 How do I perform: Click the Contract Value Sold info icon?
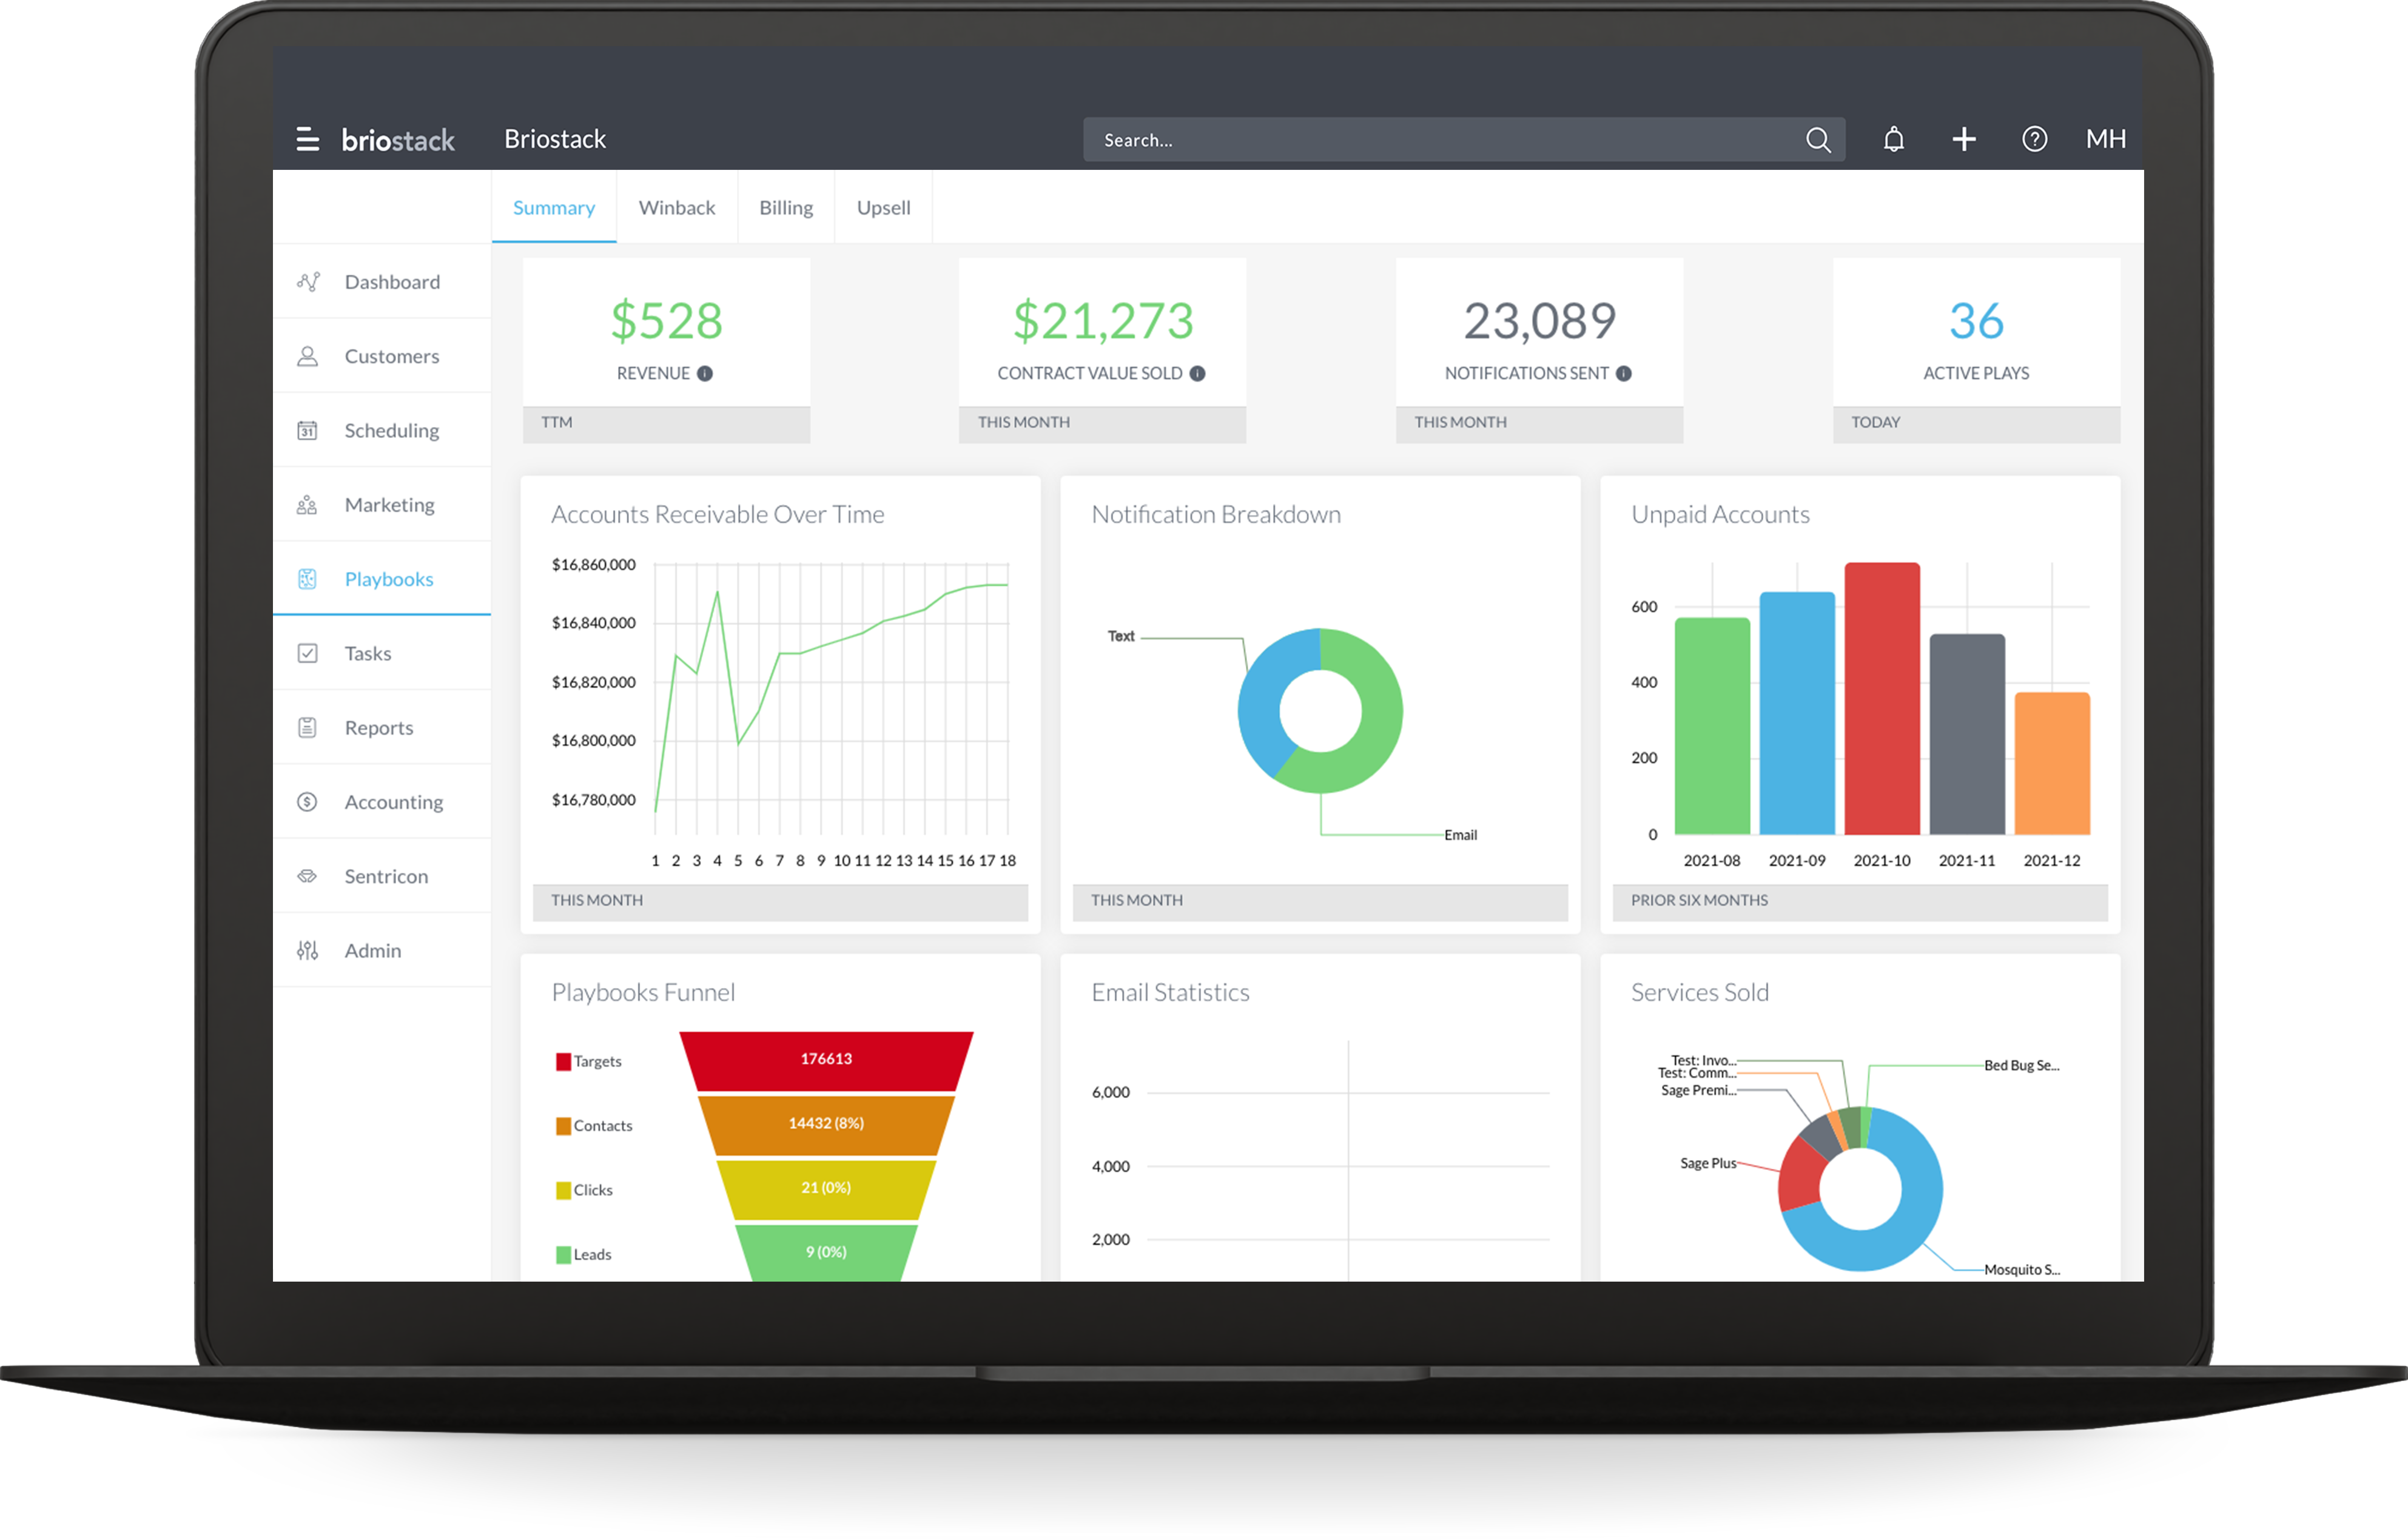tap(1197, 373)
